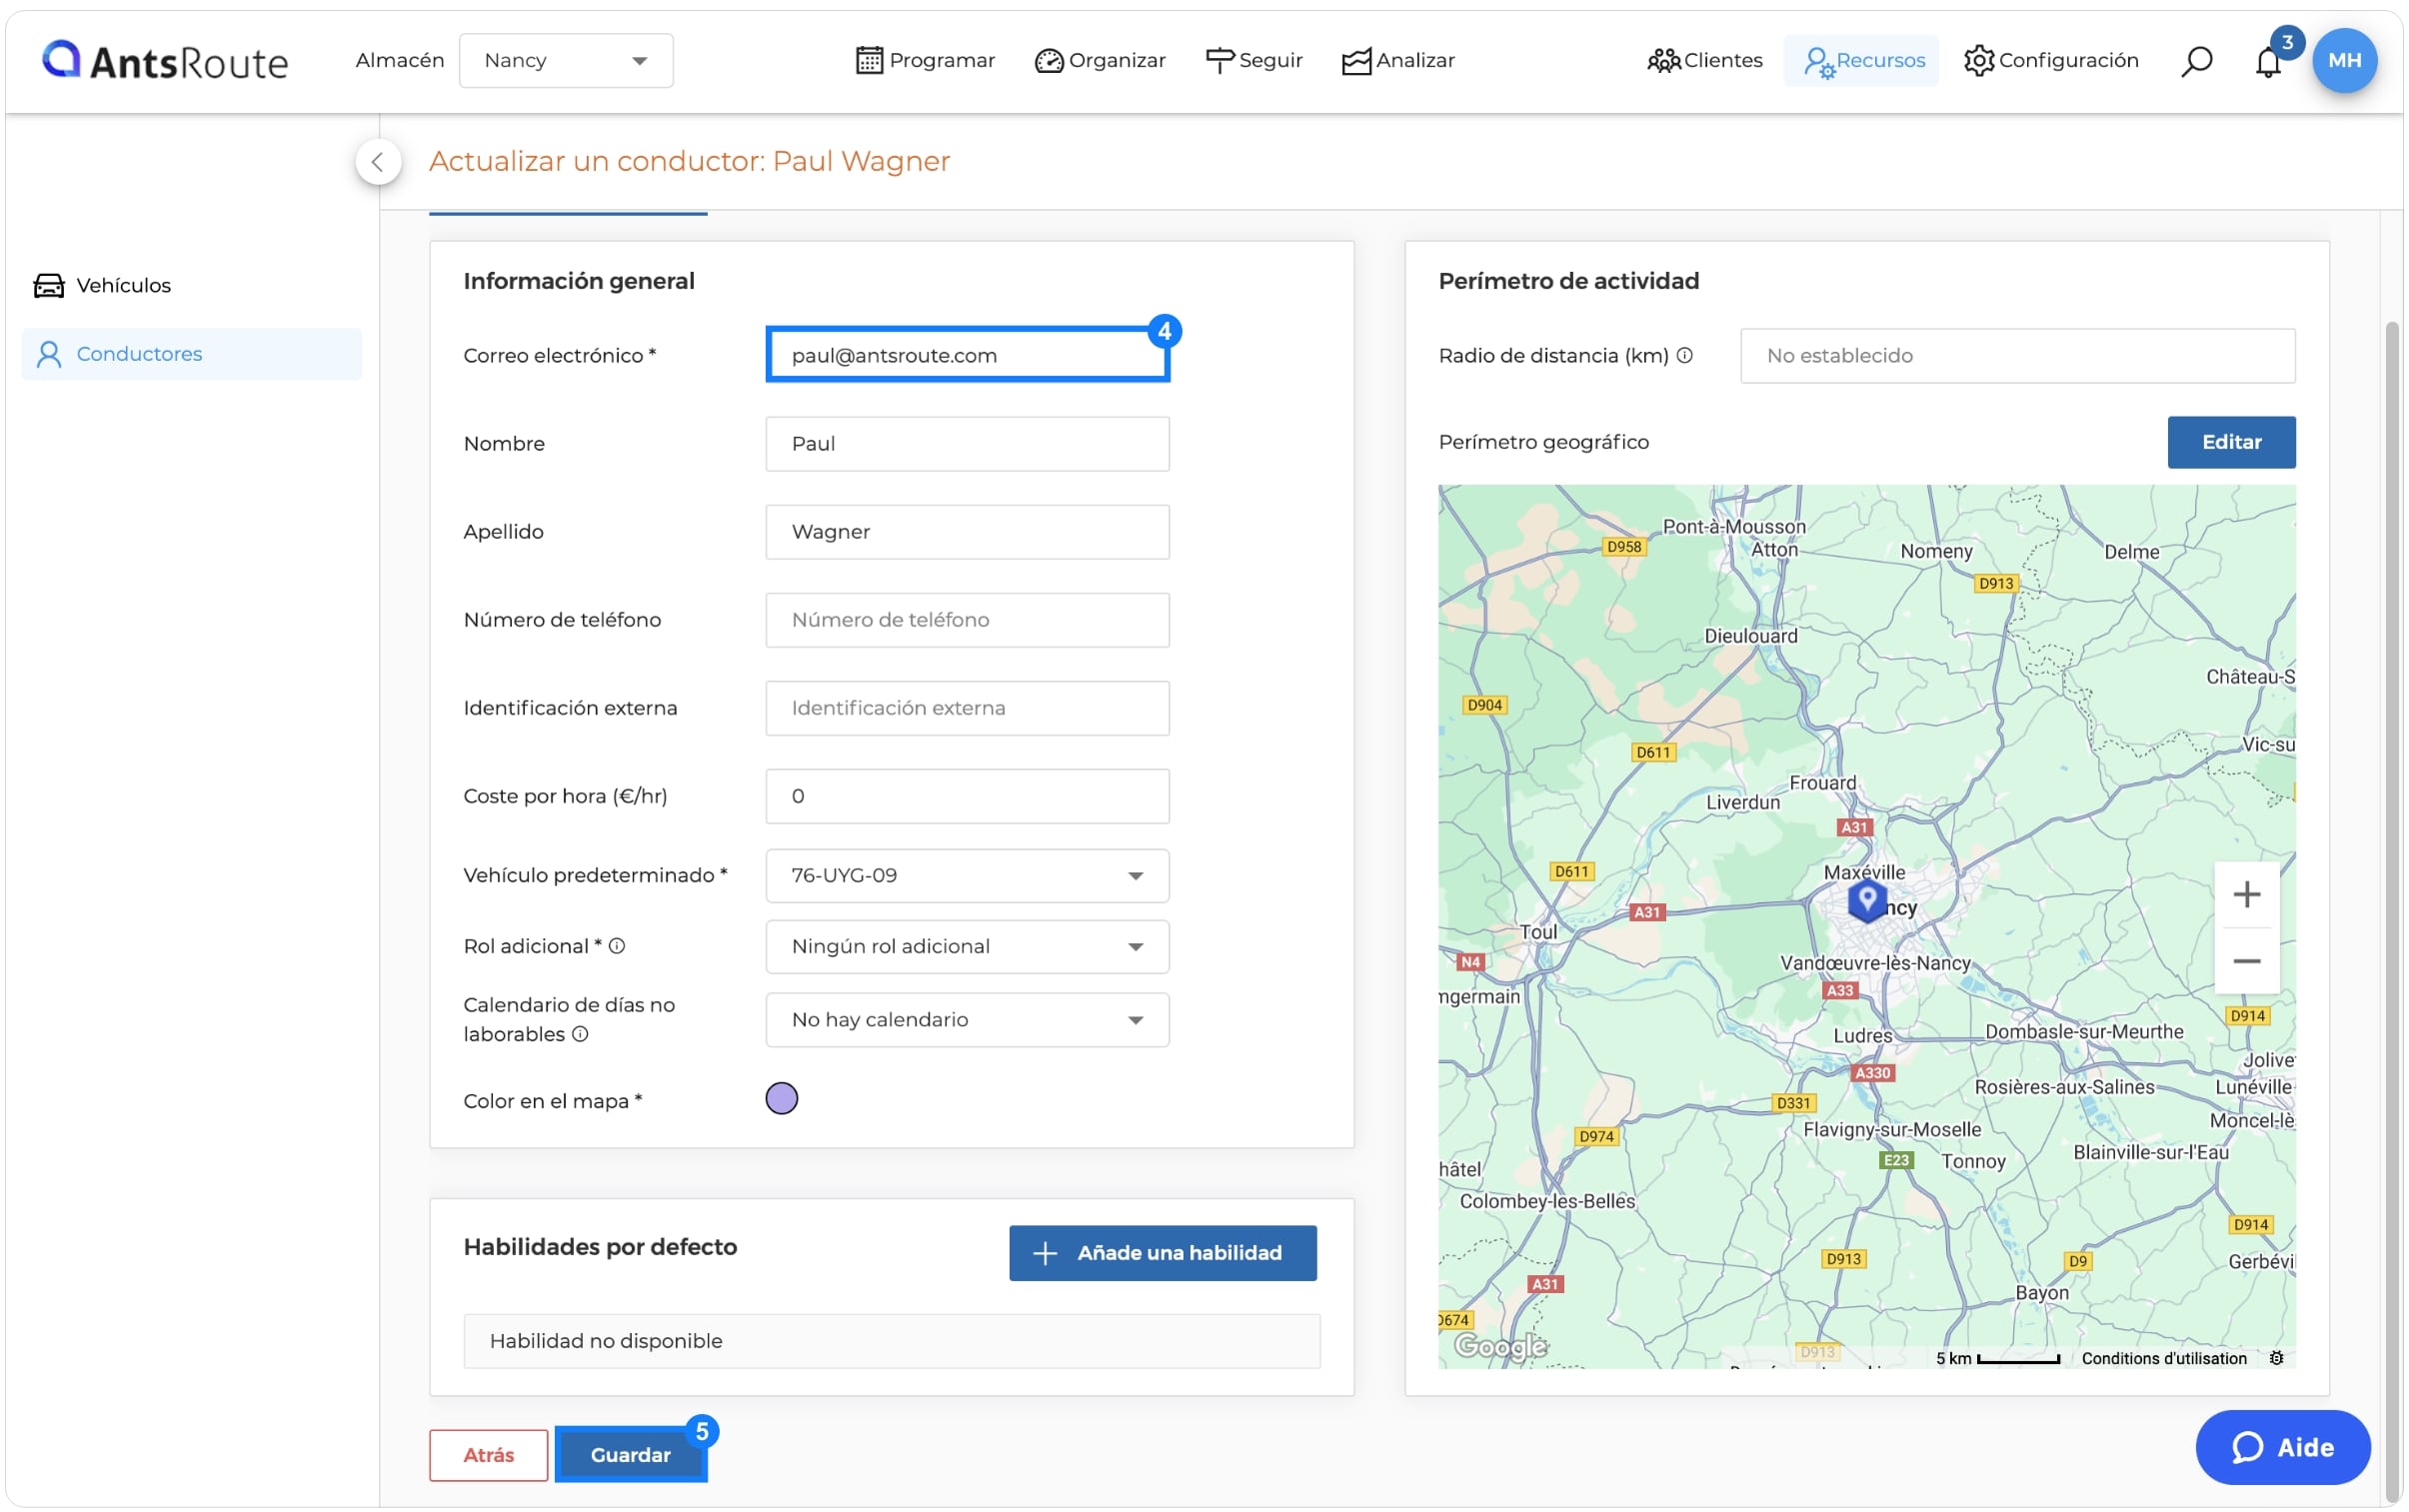Click the Vehículos car icon
The image size is (2409, 1512).
[49, 285]
